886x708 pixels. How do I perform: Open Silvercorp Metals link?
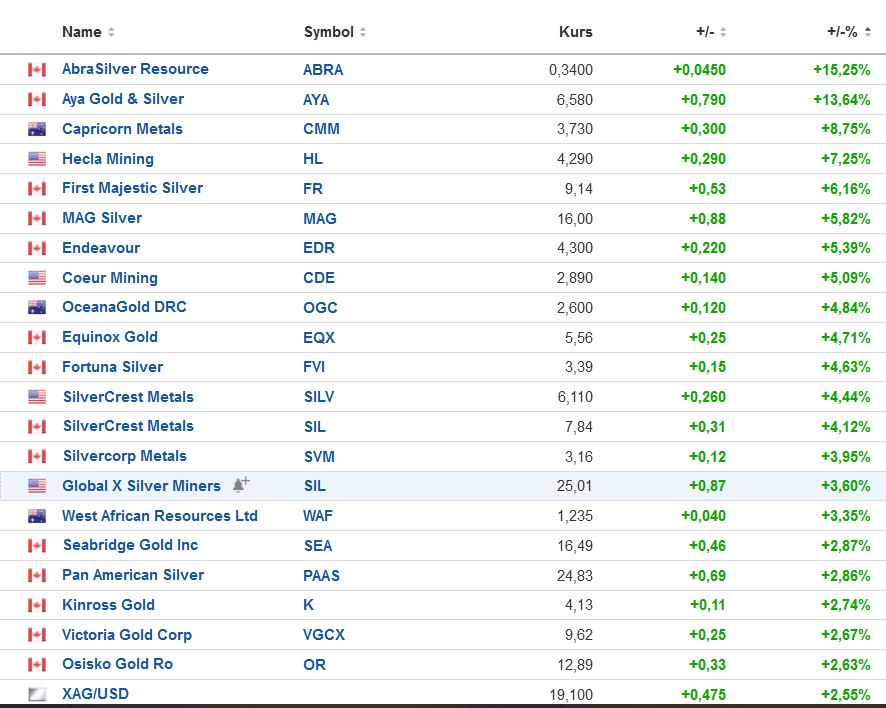point(124,456)
